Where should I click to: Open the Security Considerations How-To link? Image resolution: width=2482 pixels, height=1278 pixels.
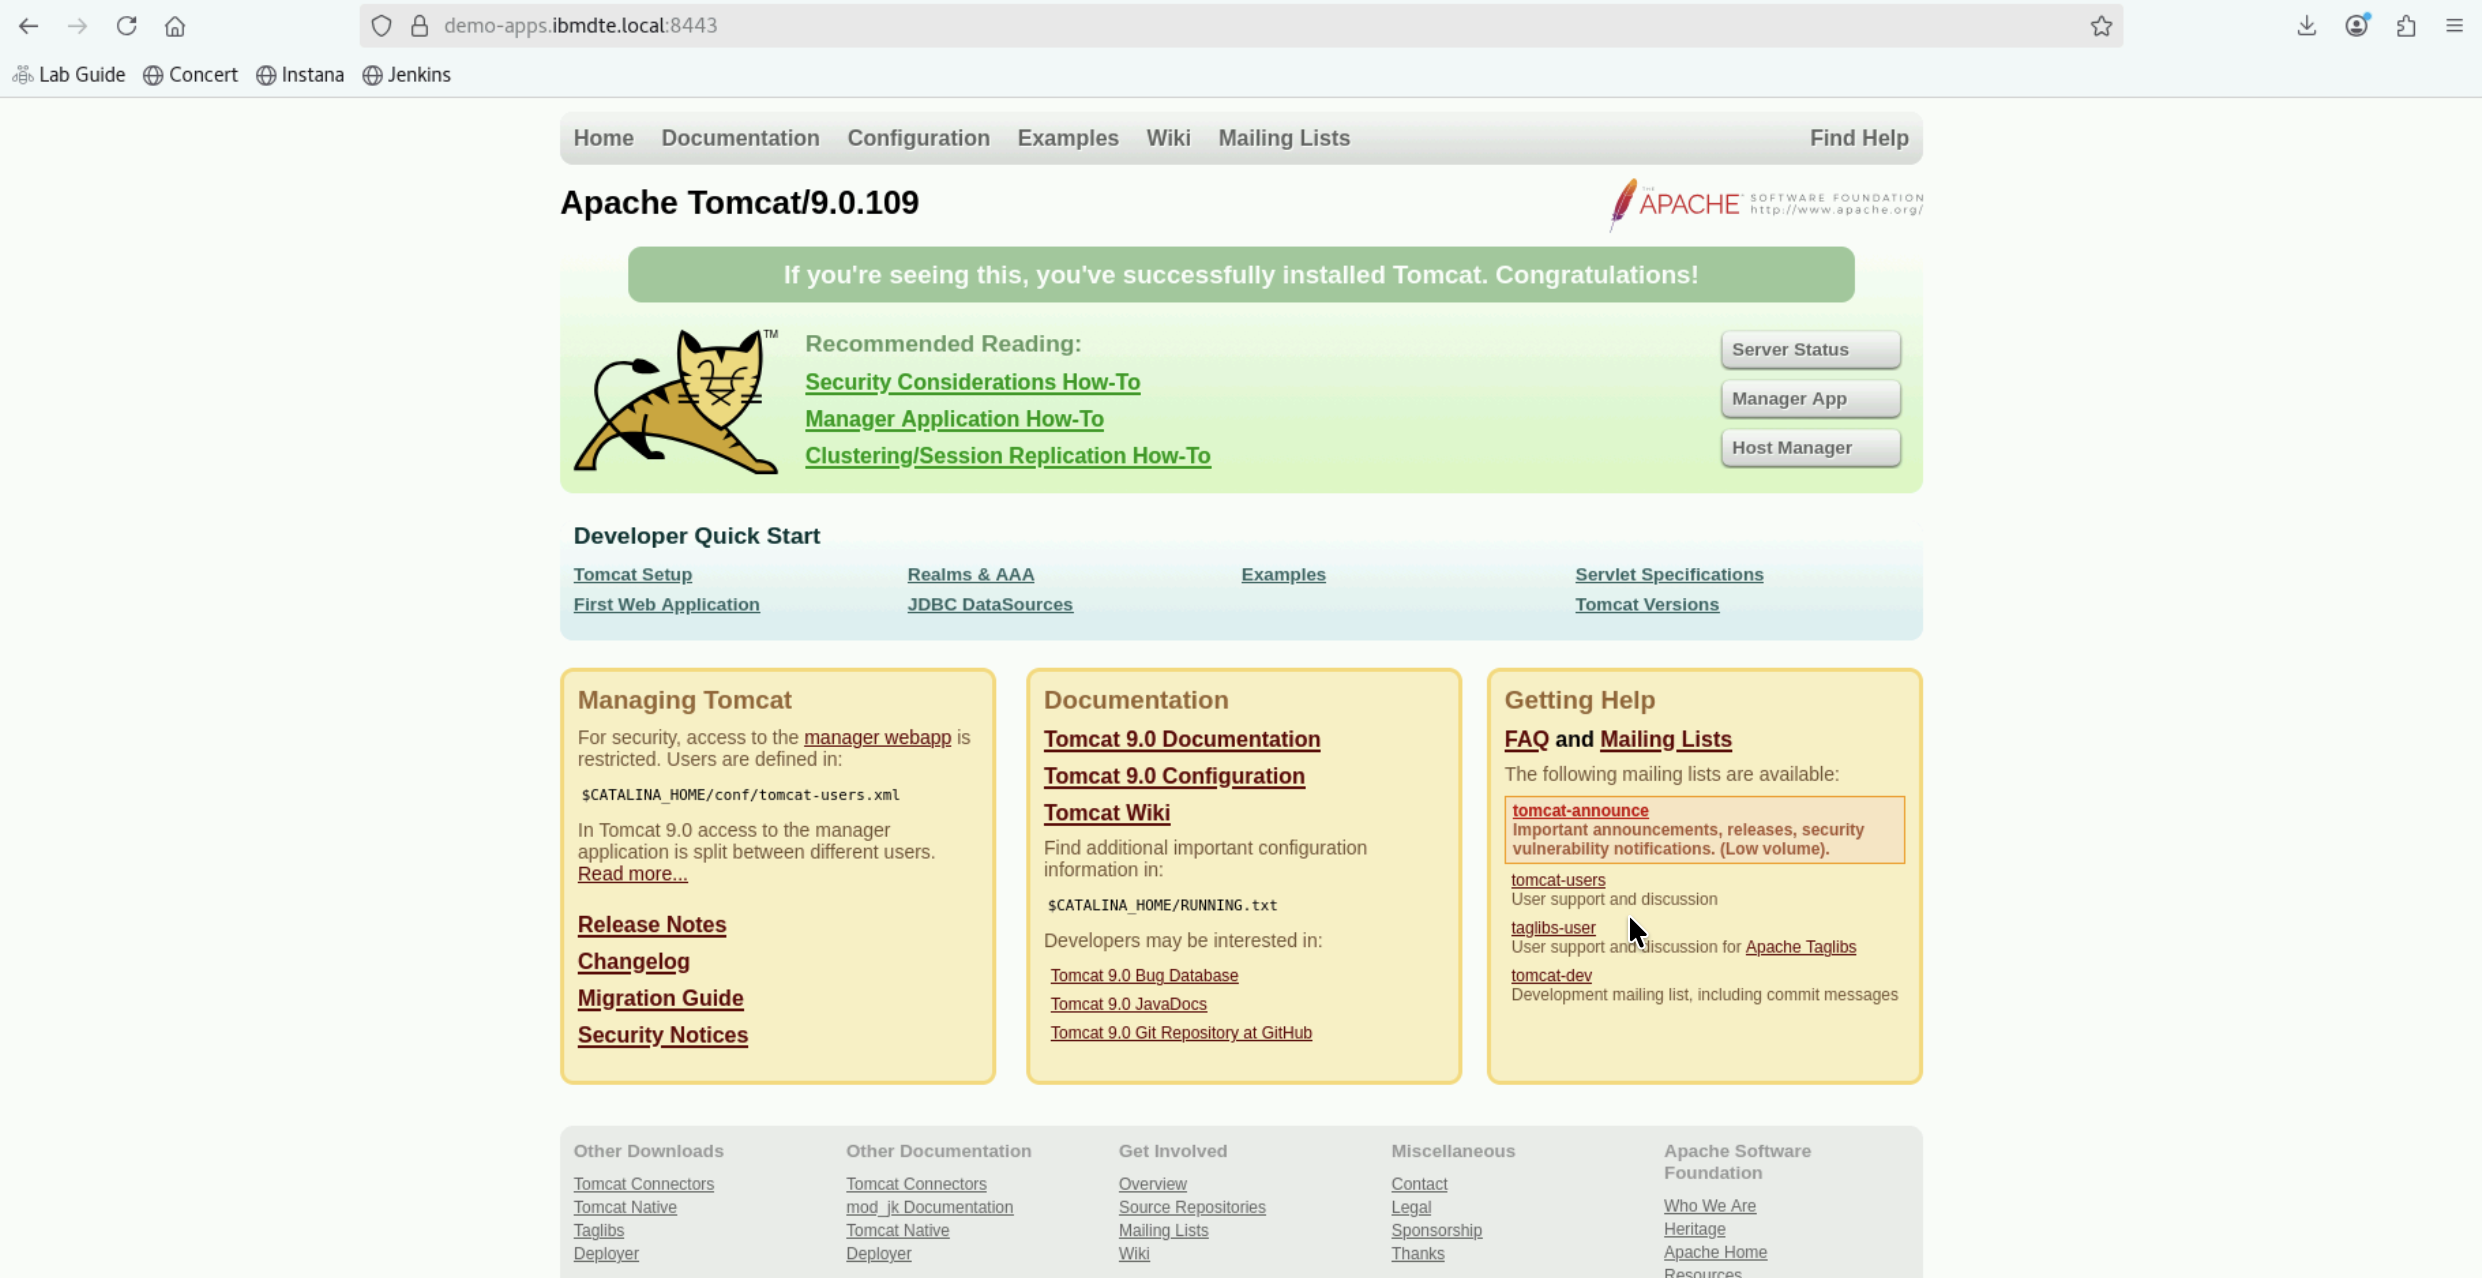click(972, 382)
